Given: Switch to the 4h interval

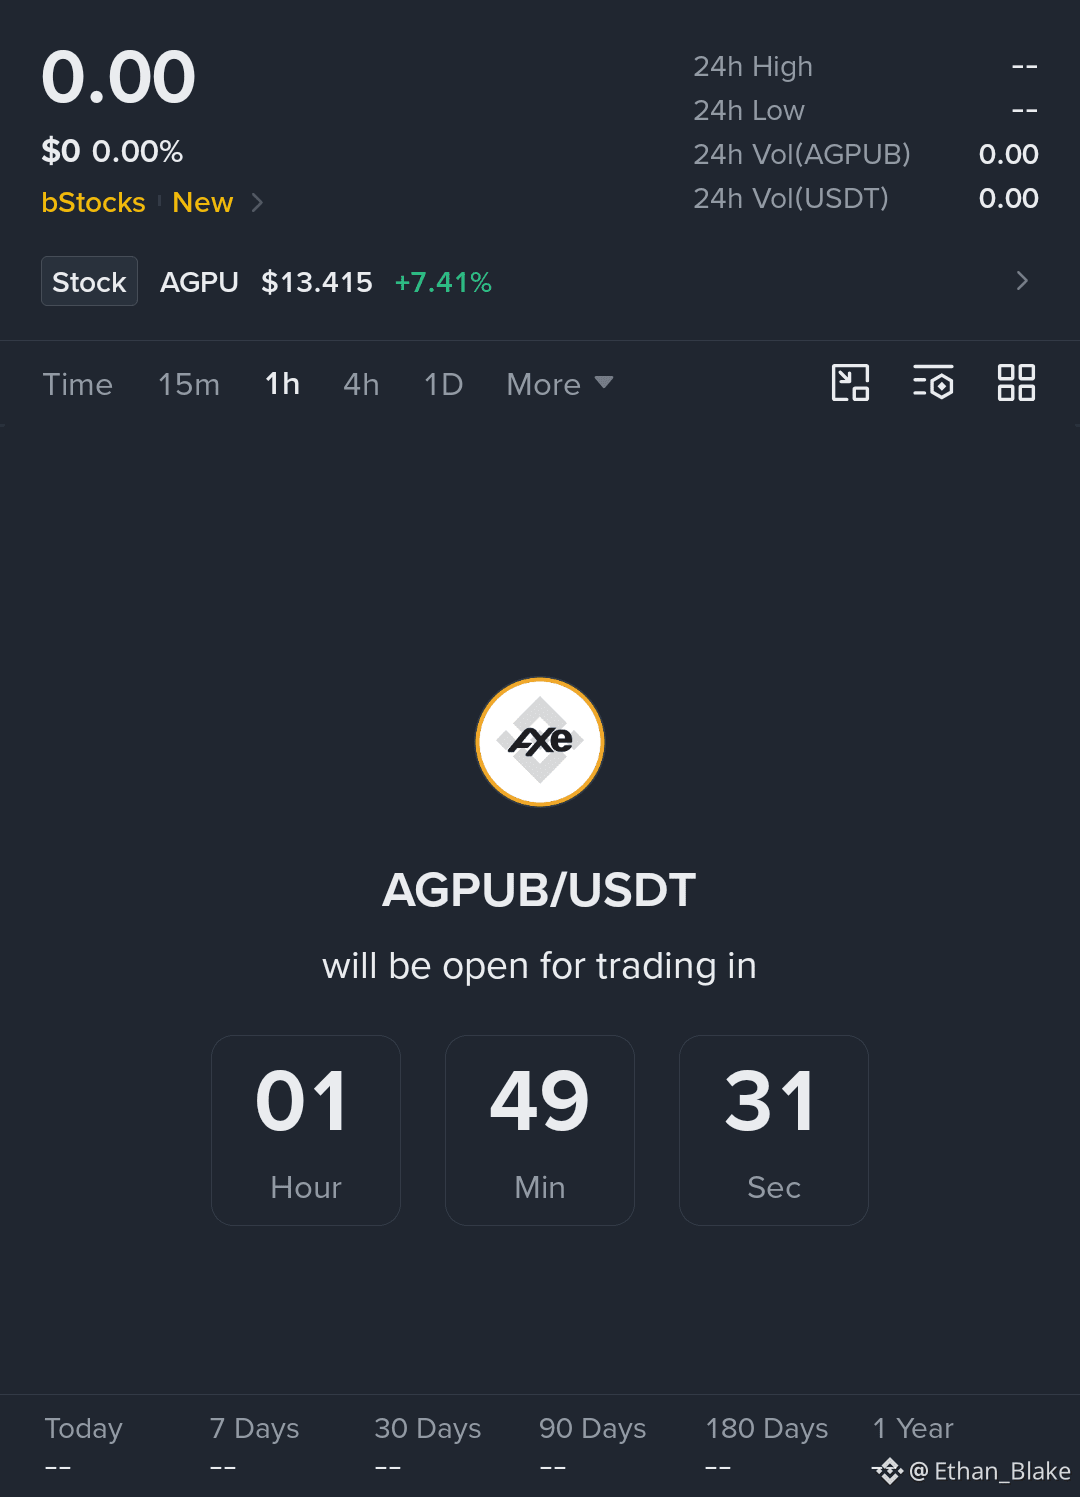Looking at the screenshot, I should [x=361, y=384].
